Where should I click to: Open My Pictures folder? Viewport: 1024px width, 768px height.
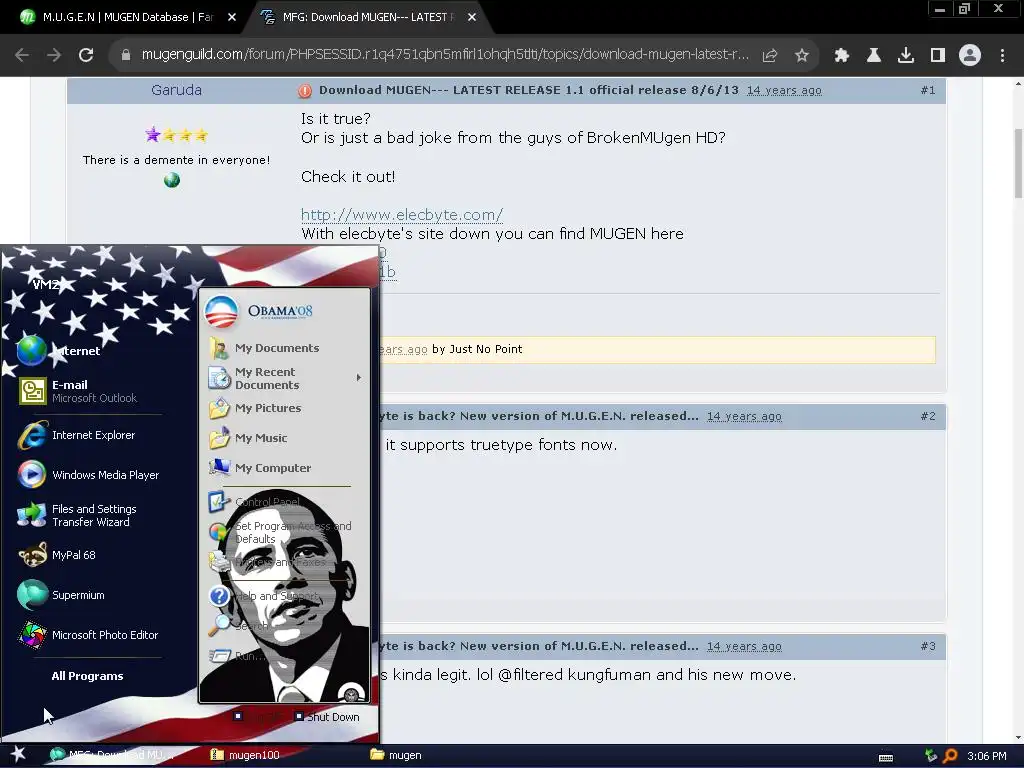(x=255, y=408)
